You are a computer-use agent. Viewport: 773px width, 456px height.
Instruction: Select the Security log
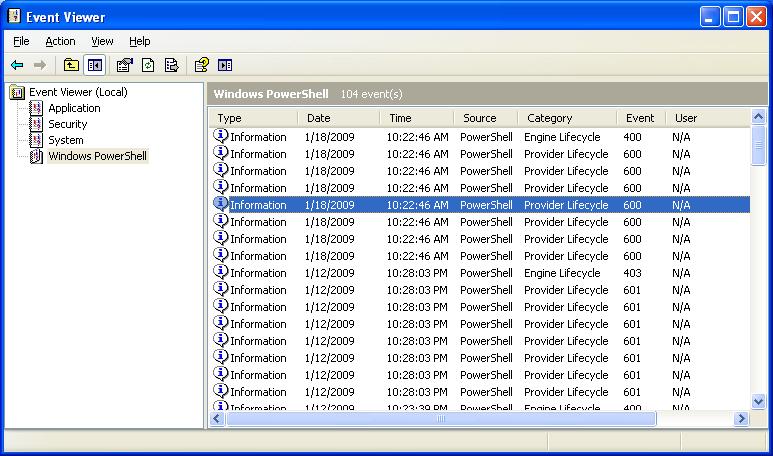pos(68,124)
